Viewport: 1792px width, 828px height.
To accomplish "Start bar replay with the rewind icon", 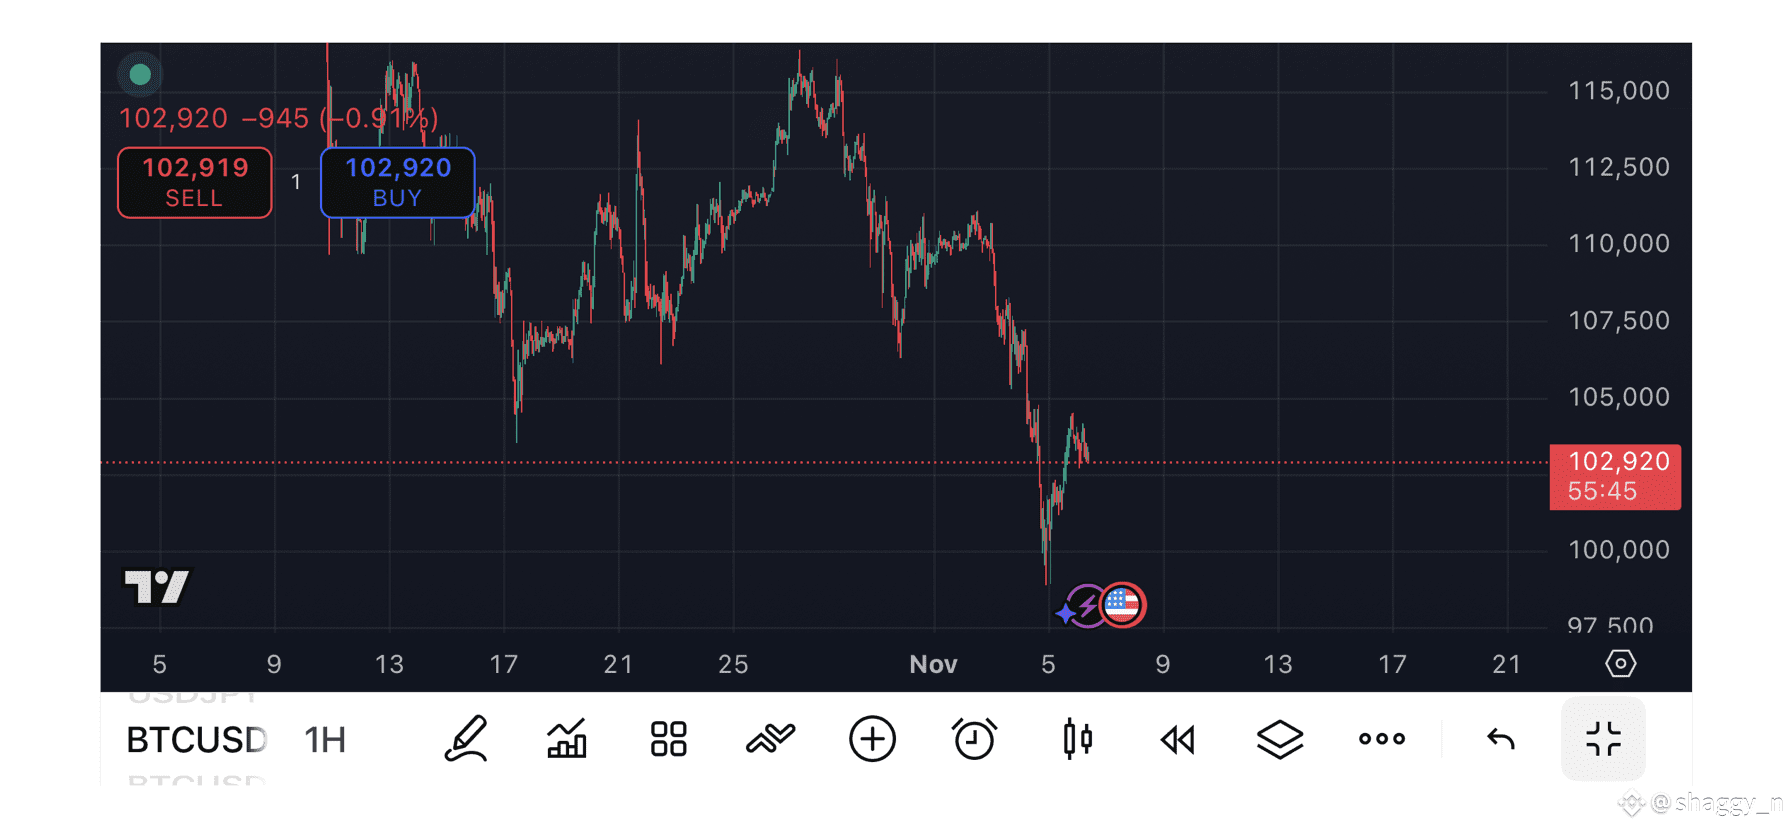I will (x=1178, y=740).
